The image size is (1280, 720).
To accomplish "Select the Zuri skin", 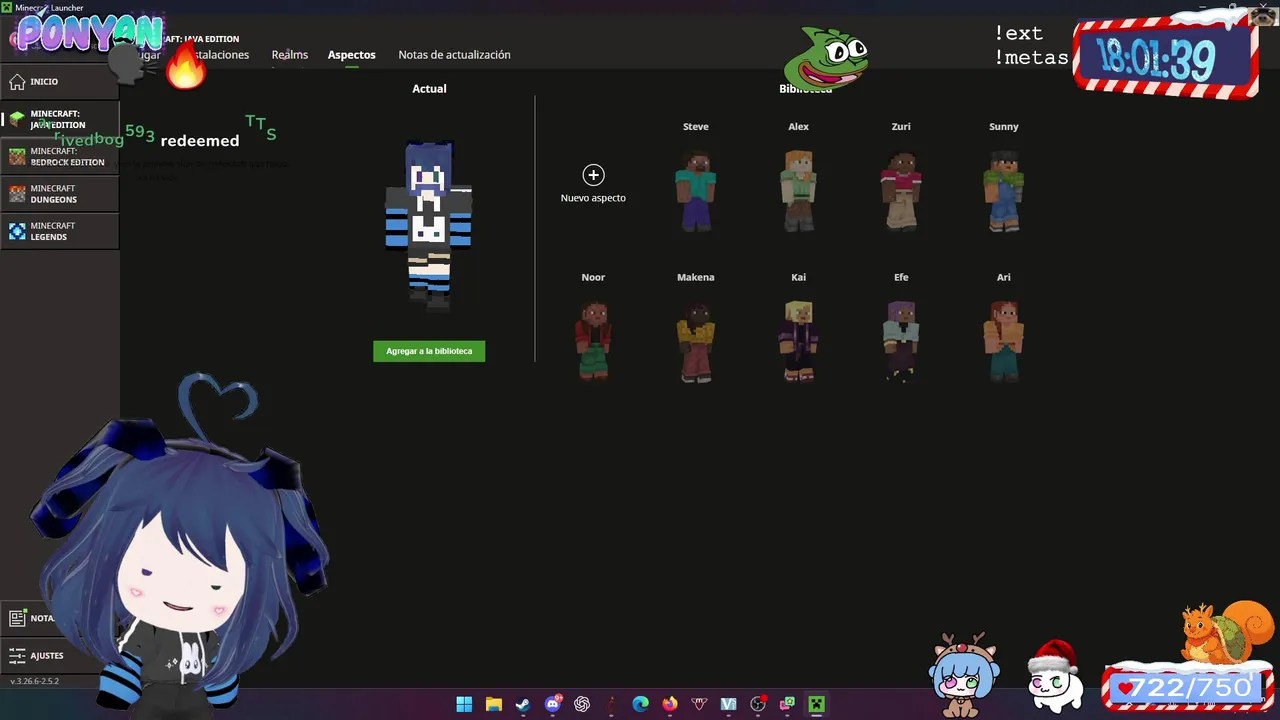I will click(901, 190).
